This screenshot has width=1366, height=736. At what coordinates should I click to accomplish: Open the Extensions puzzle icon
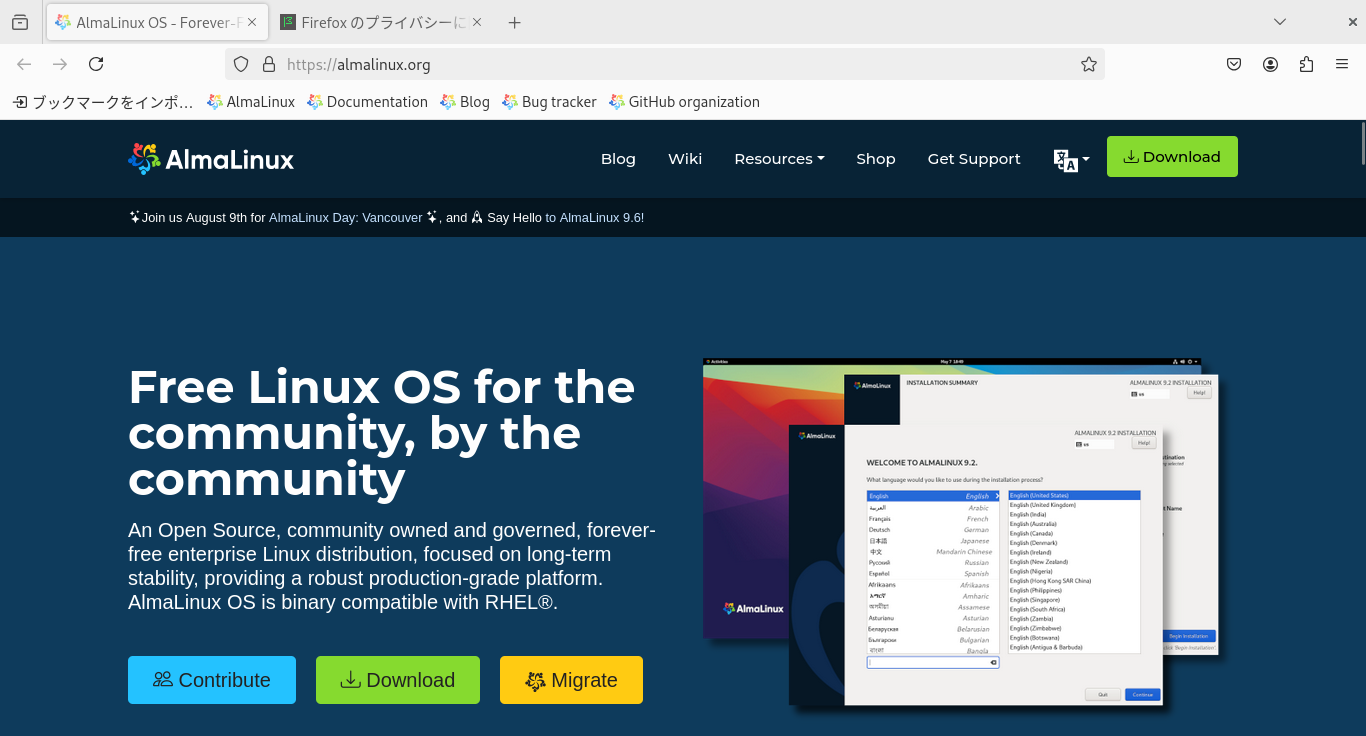click(1306, 64)
